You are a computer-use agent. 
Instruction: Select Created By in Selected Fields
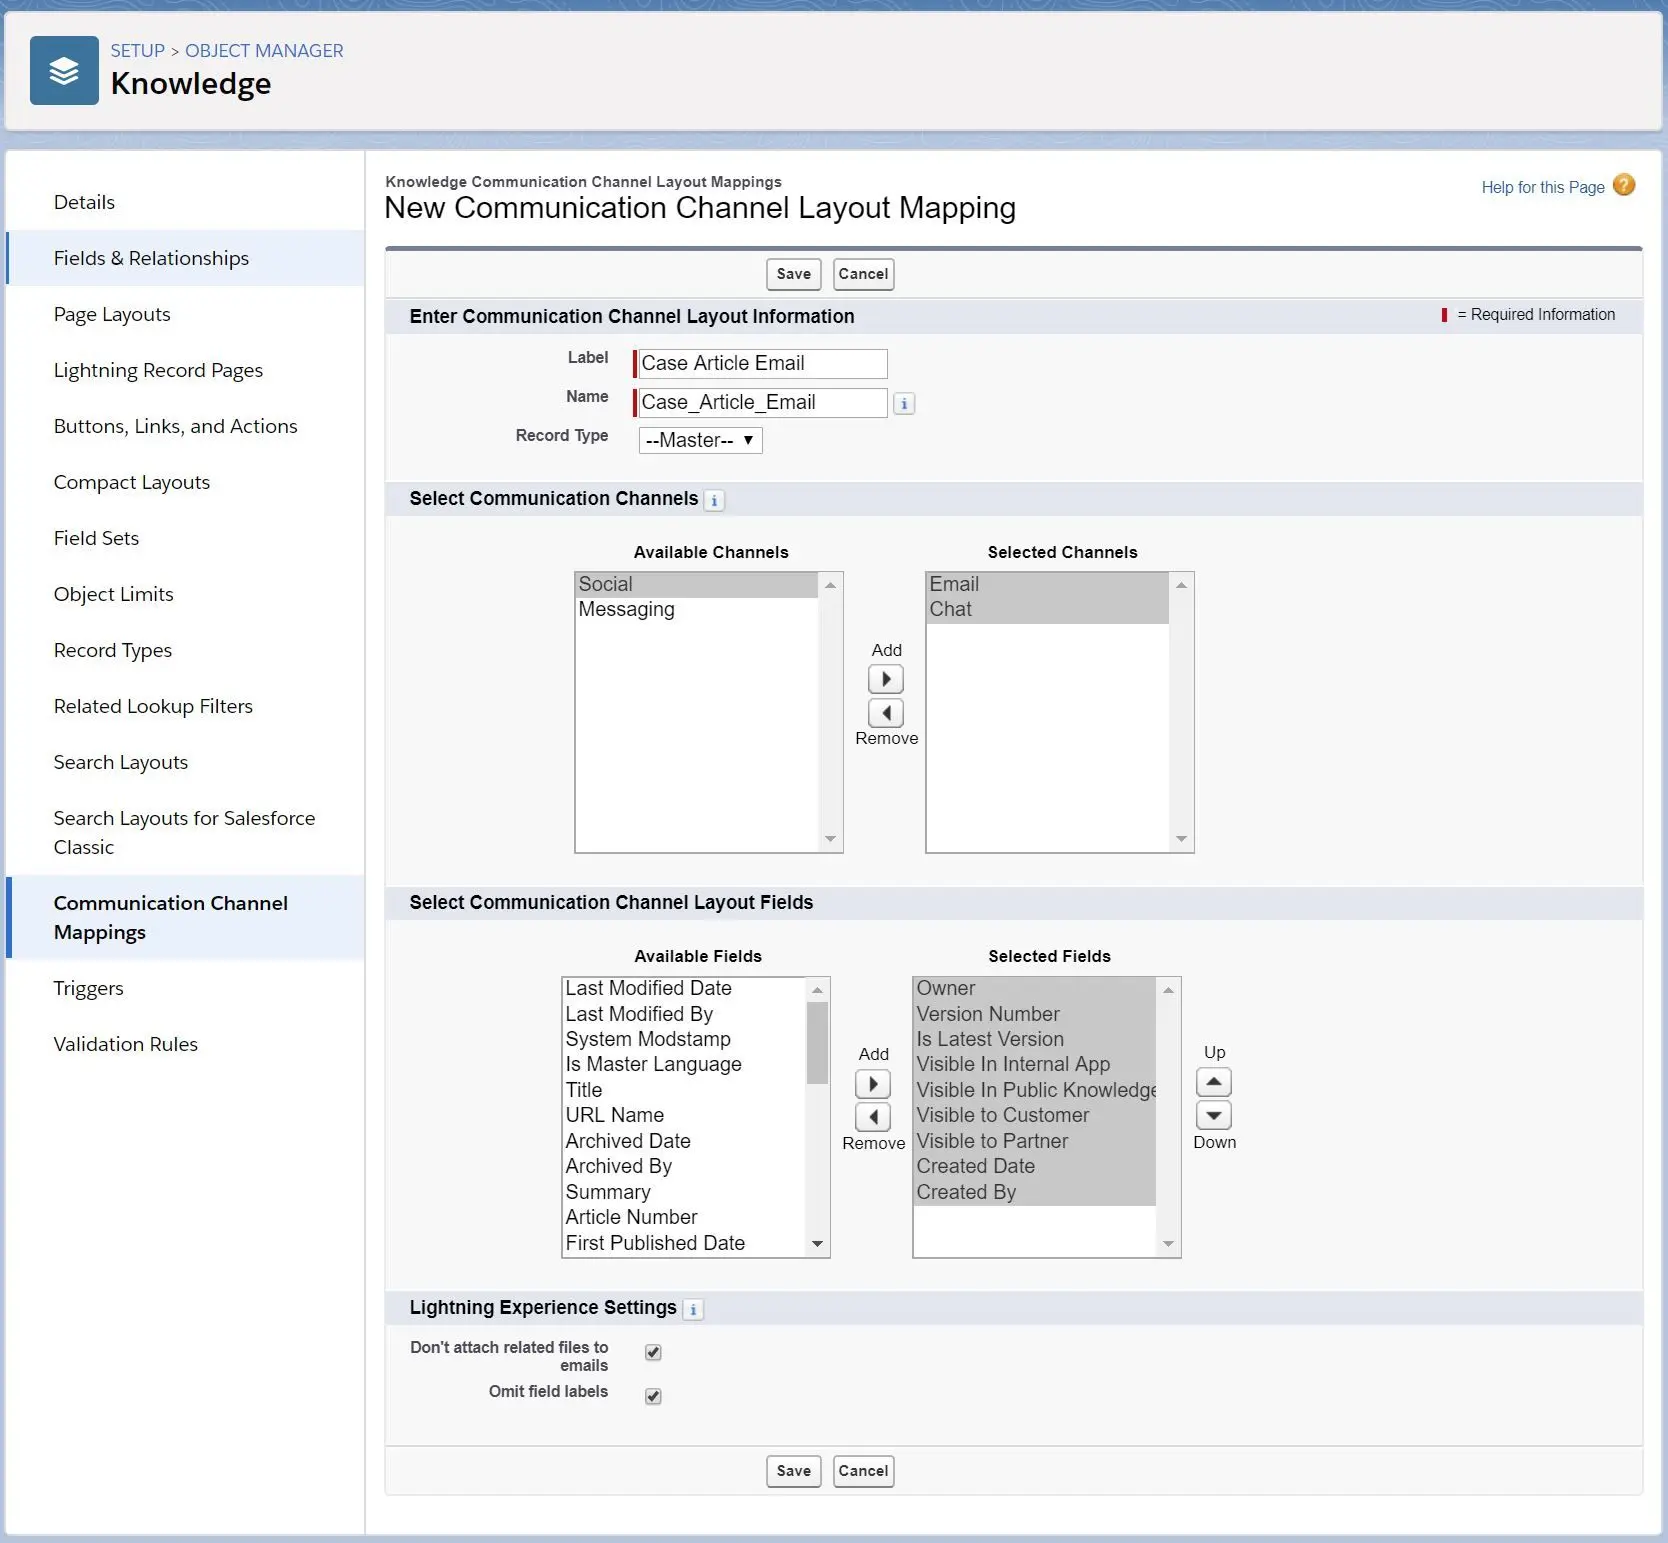[x=1035, y=1192]
